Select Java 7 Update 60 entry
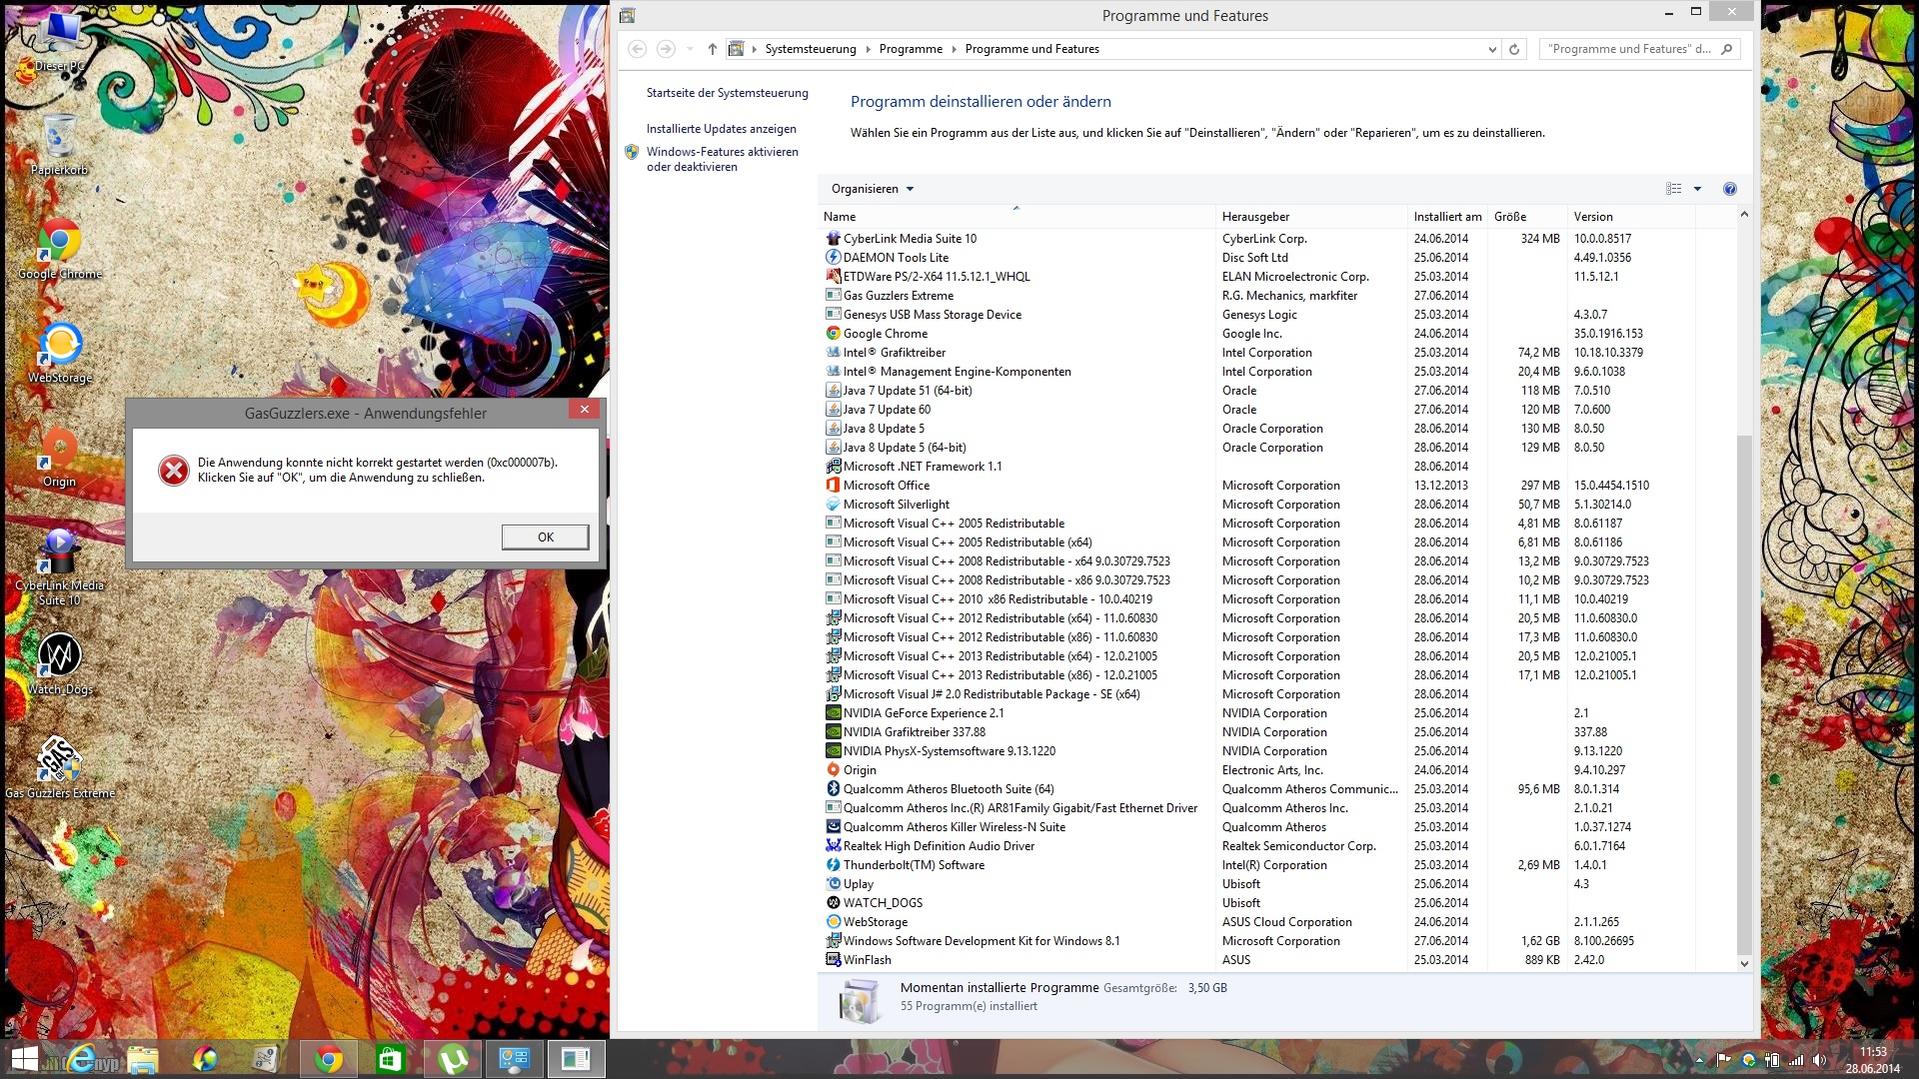Image resolution: width=1919 pixels, height=1079 pixels. (1258, 410)
